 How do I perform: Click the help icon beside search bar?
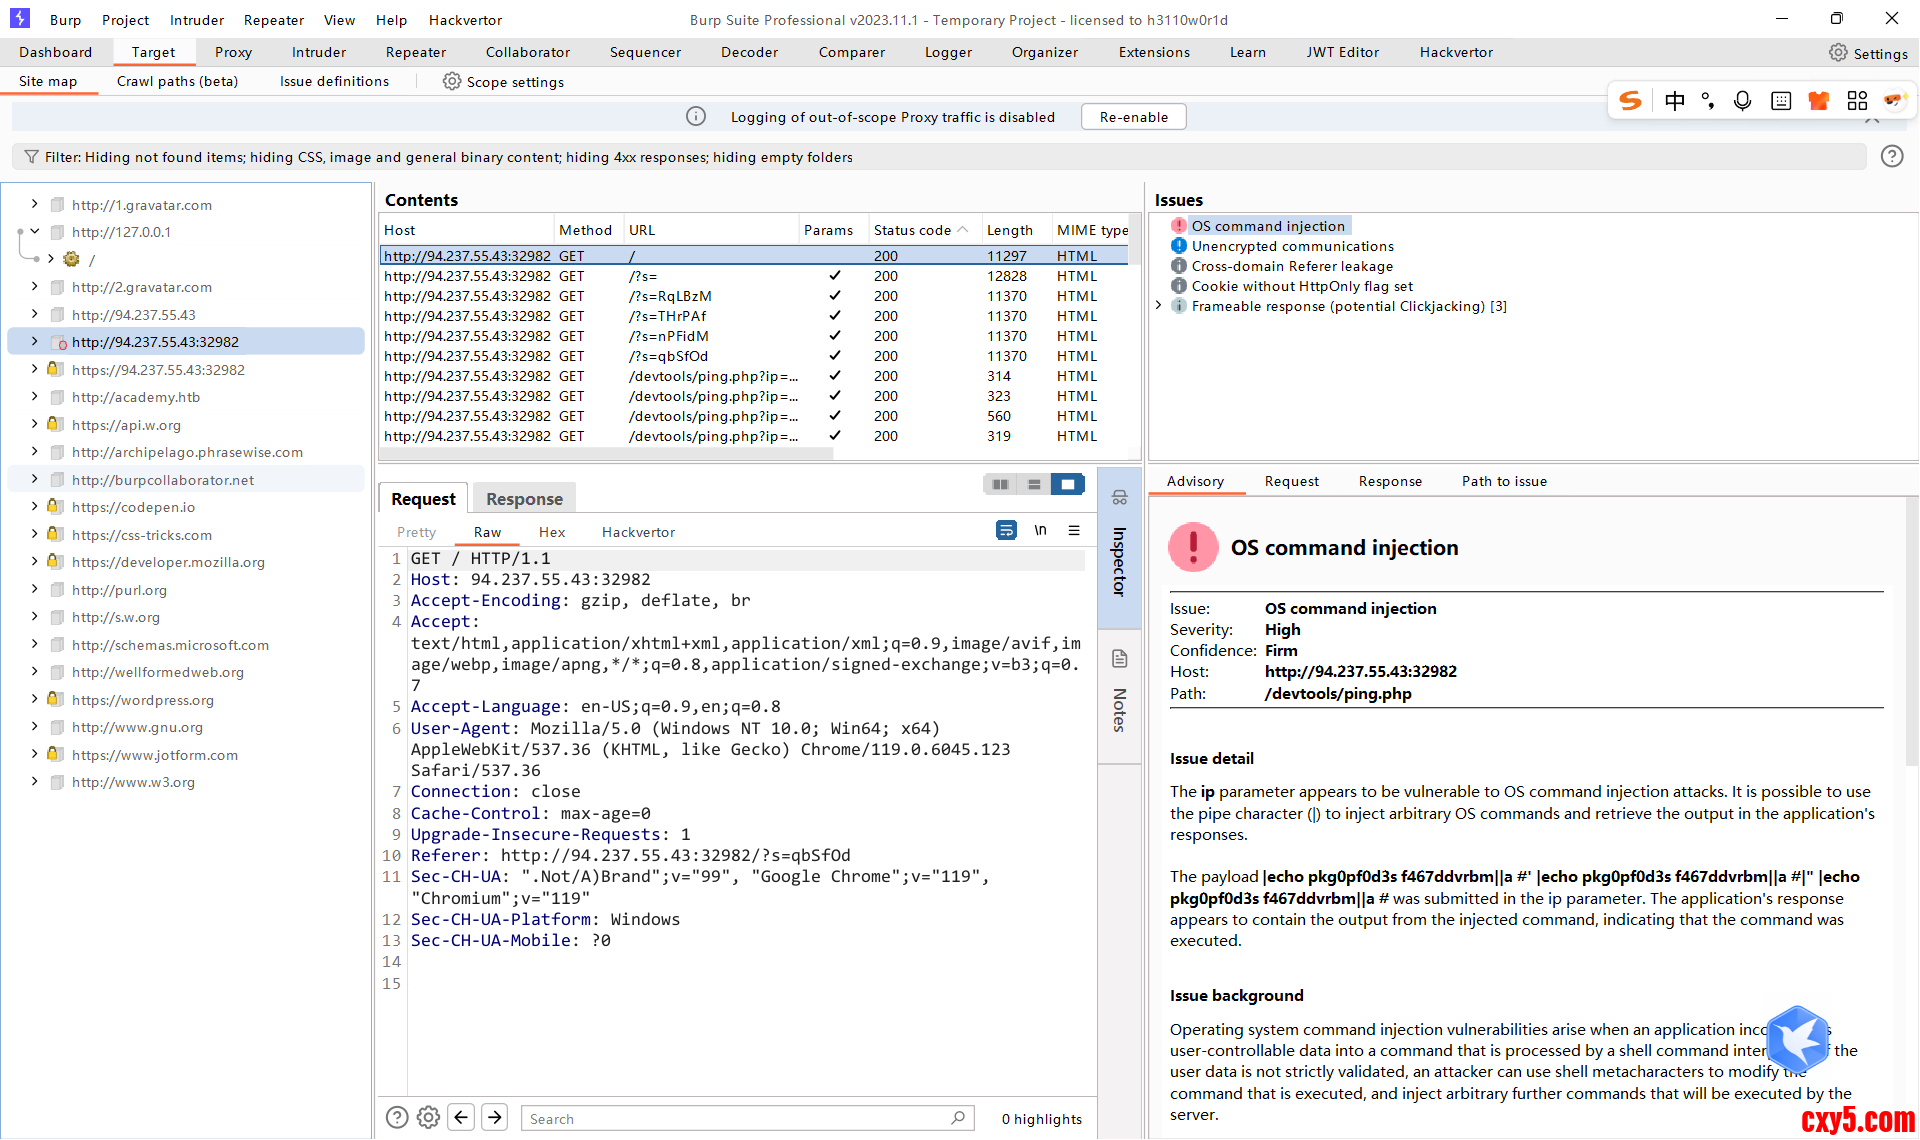[x=397, y=1118]
